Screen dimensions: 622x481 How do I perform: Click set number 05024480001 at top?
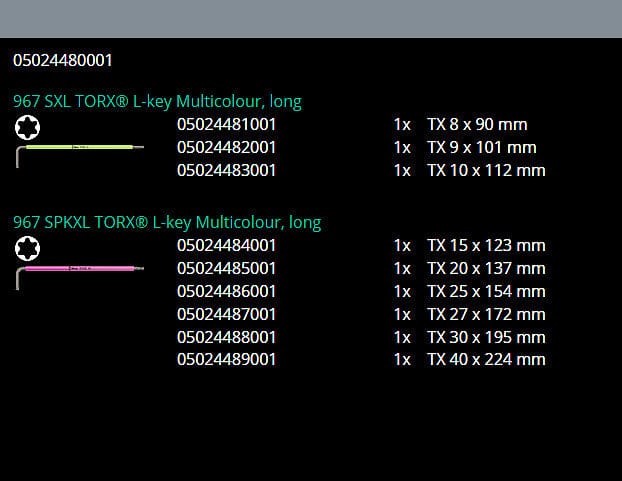(x=63, y=60)
